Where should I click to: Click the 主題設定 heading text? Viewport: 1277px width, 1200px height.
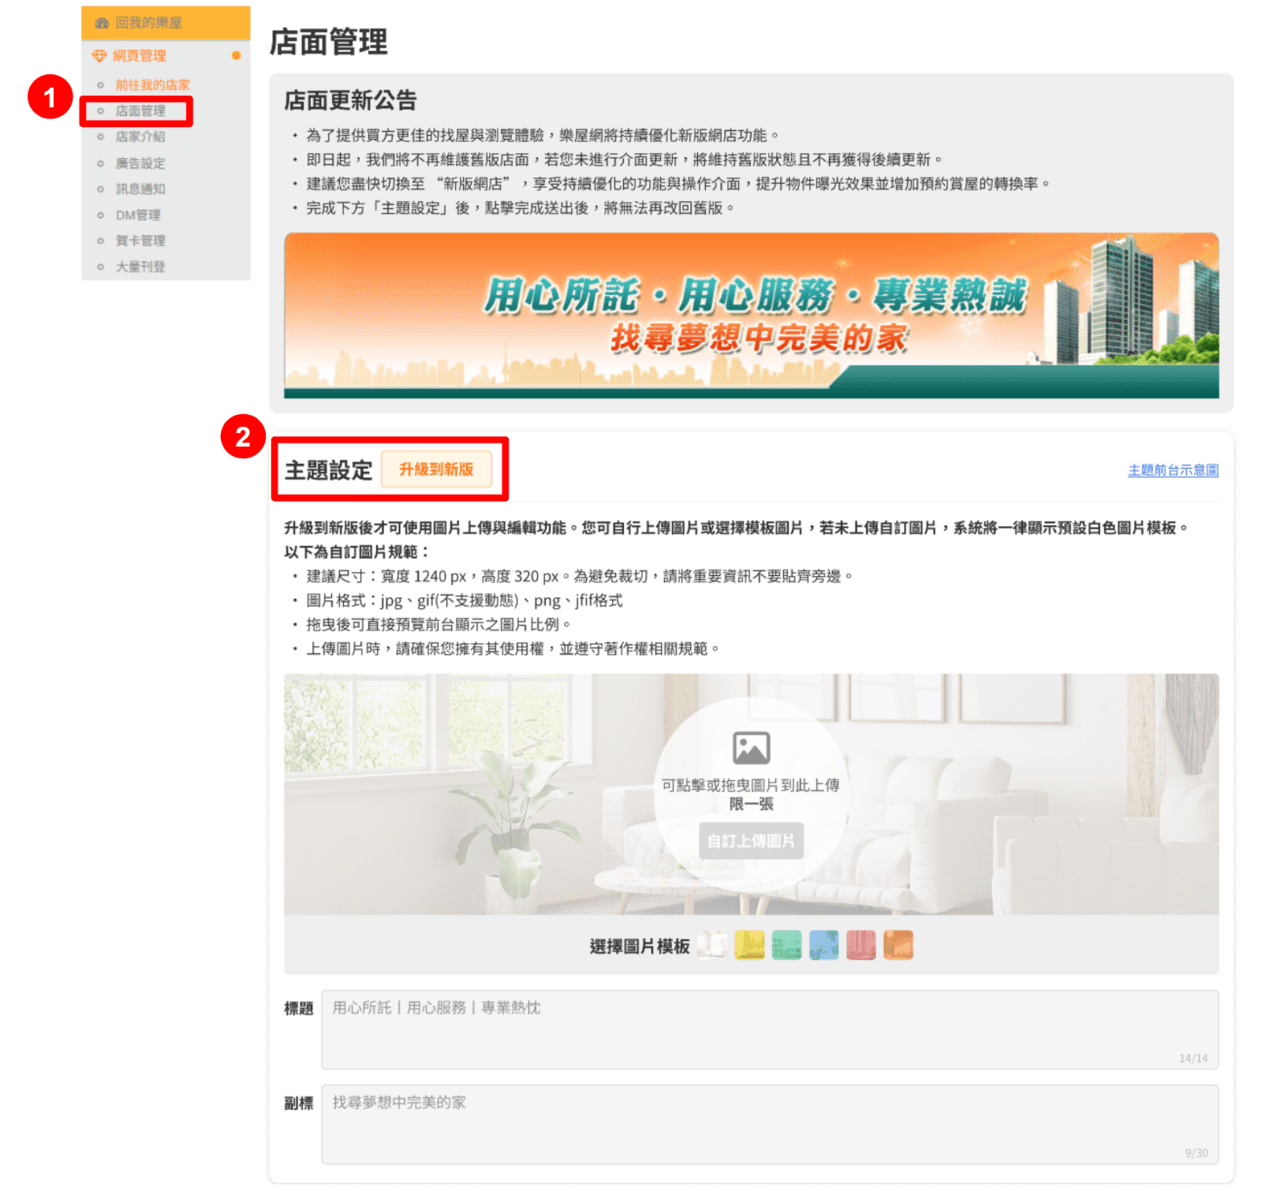(328, 470)
